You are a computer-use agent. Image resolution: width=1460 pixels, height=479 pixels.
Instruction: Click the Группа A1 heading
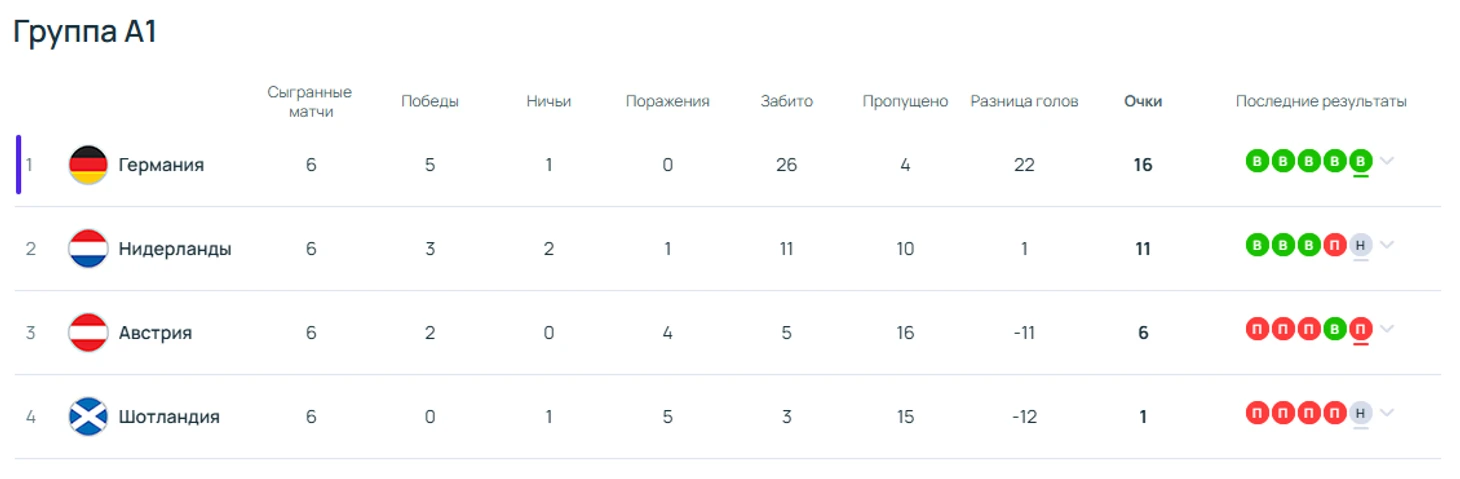click(85, 32)
